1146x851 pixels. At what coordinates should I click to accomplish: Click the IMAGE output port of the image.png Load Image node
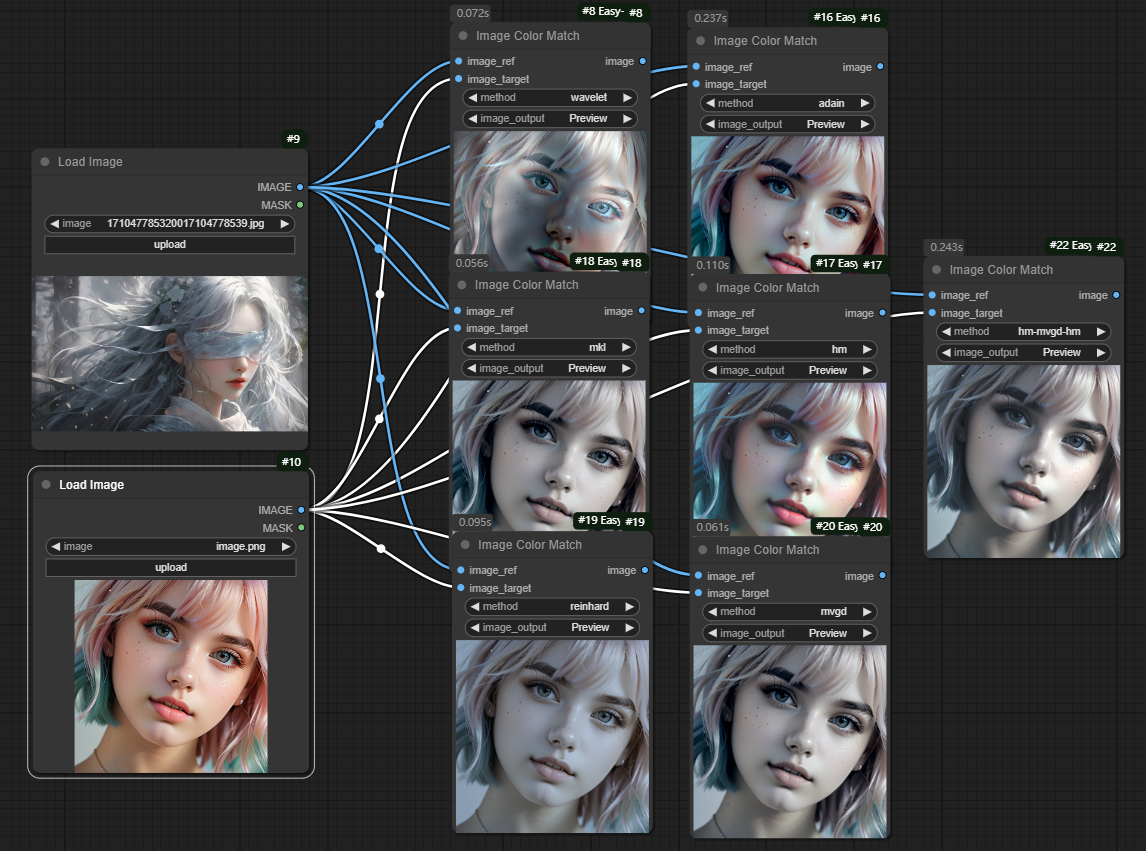pyautogui.click(x=301, y=510)
